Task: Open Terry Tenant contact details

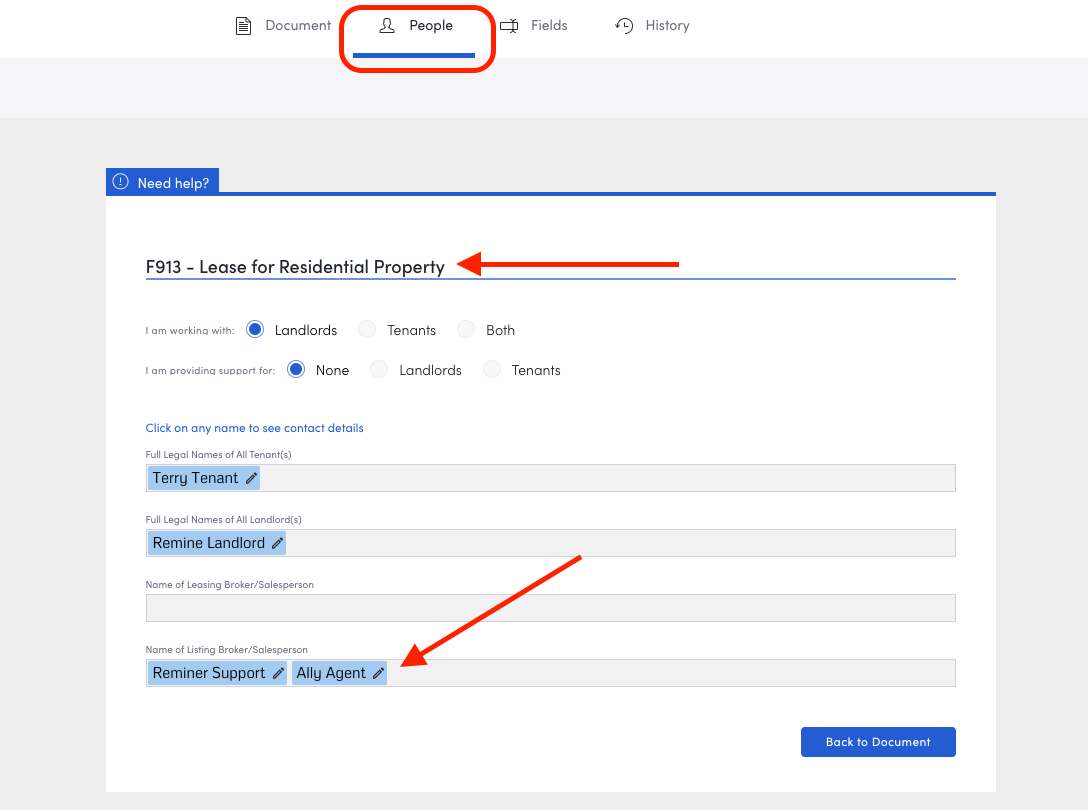Action: (x=195, y=478)
